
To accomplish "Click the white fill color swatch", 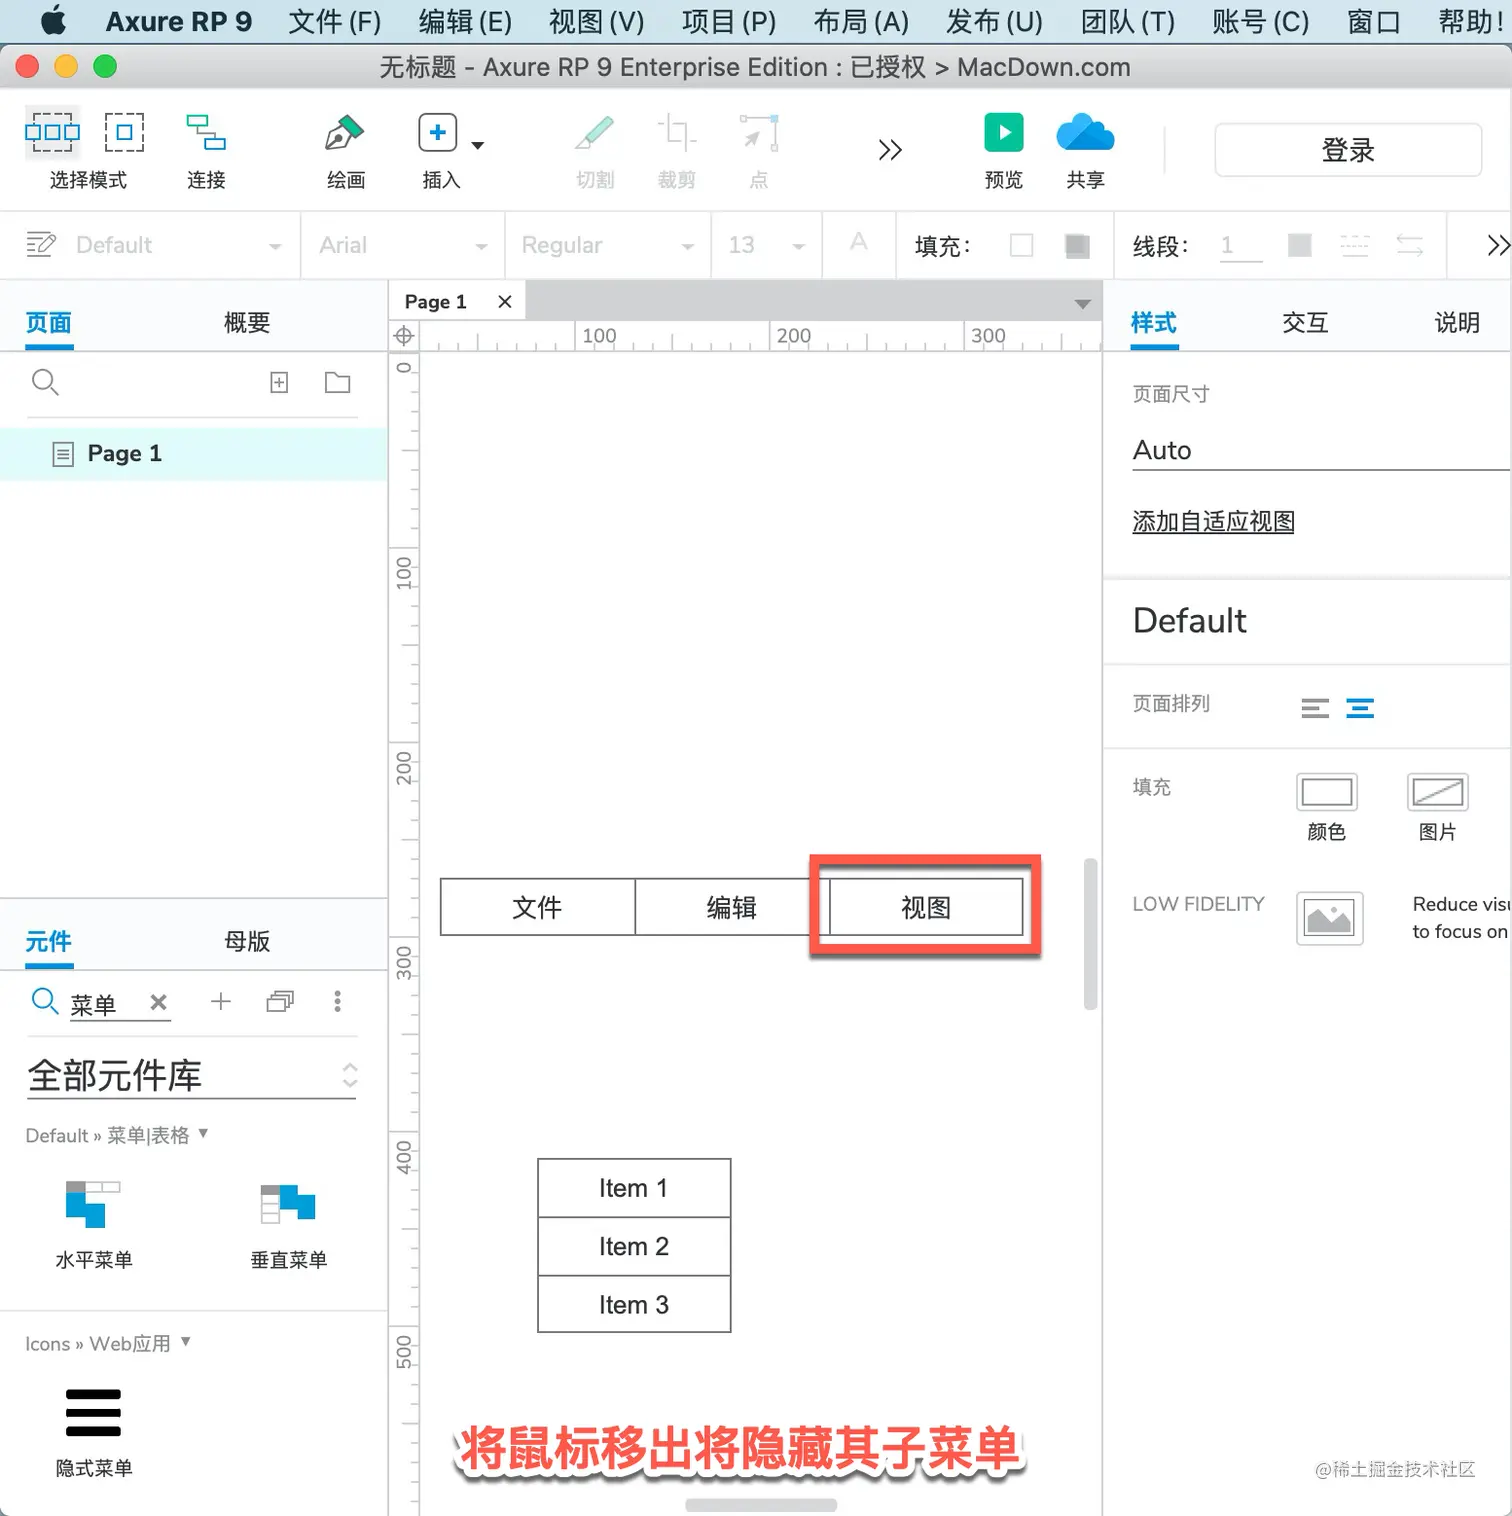I will [1021, 245].
